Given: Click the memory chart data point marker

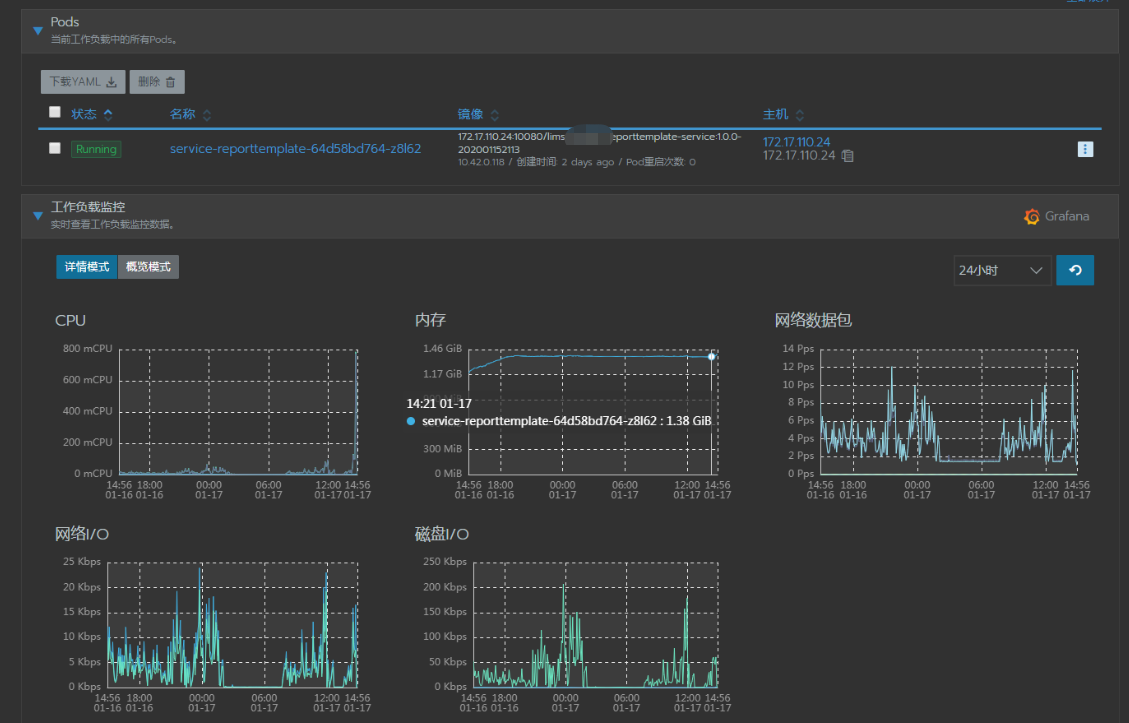Looking at the screenshot, I should click(x=711, y=356).
